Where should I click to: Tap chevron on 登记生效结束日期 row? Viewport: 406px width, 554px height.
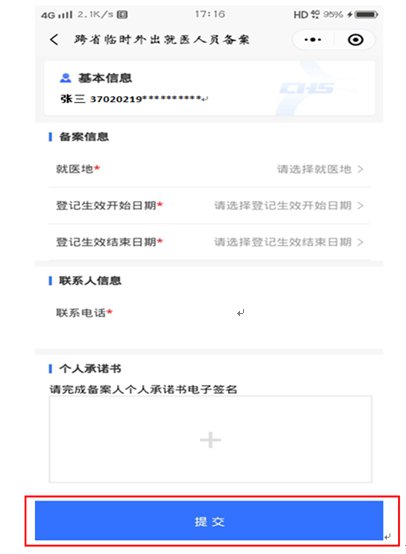tap(360, 242)
